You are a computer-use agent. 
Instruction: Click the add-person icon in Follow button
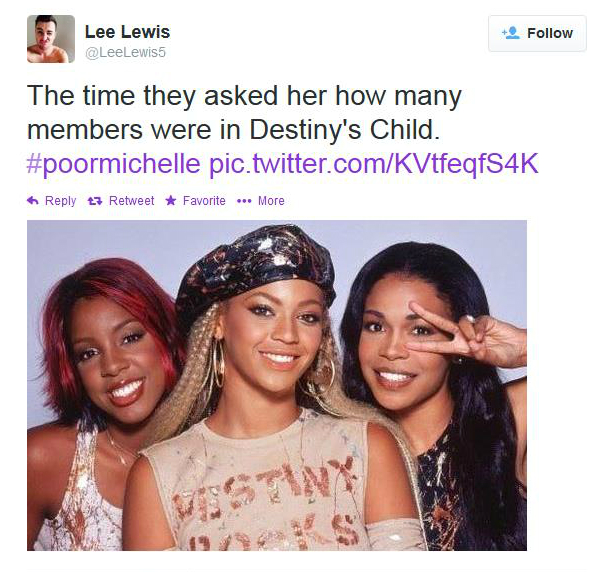pos(511,33)
